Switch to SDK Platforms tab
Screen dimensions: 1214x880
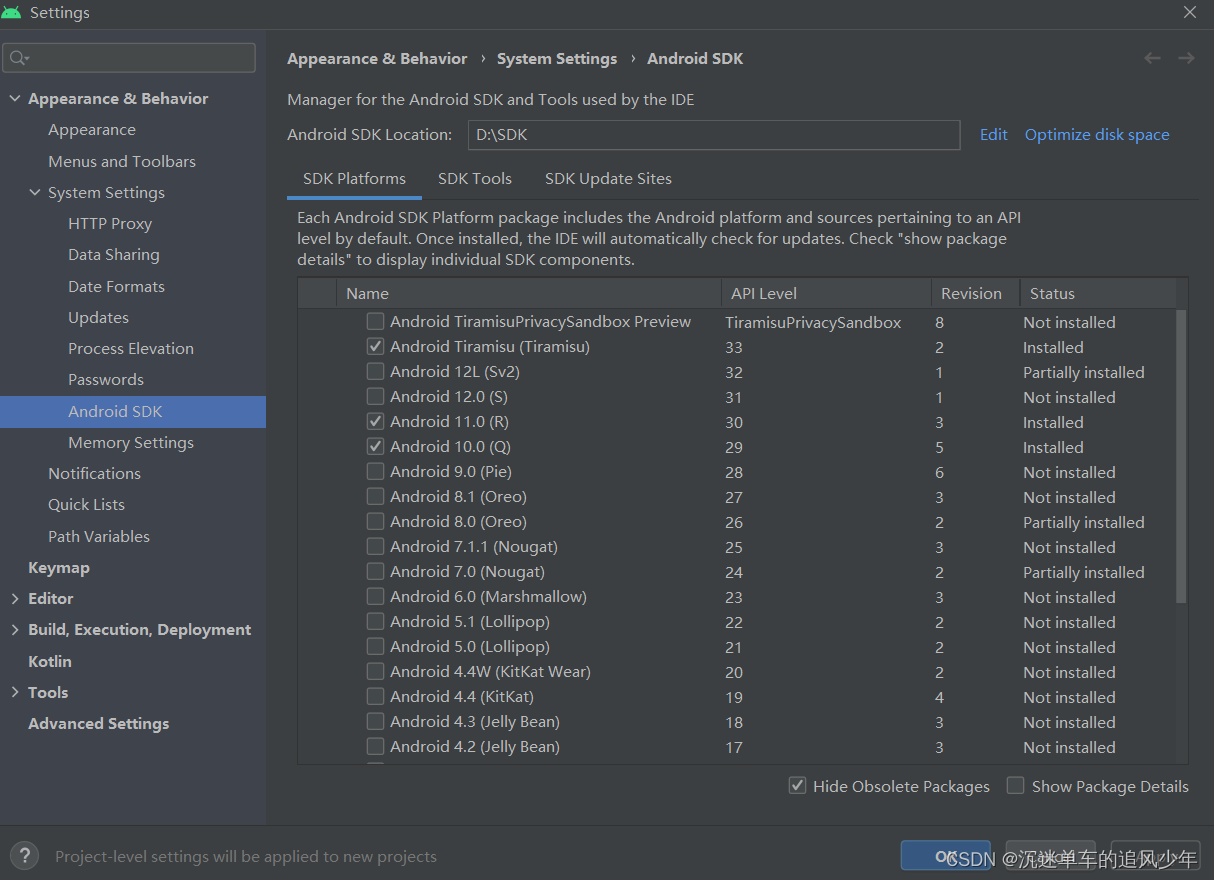(354, 179)
